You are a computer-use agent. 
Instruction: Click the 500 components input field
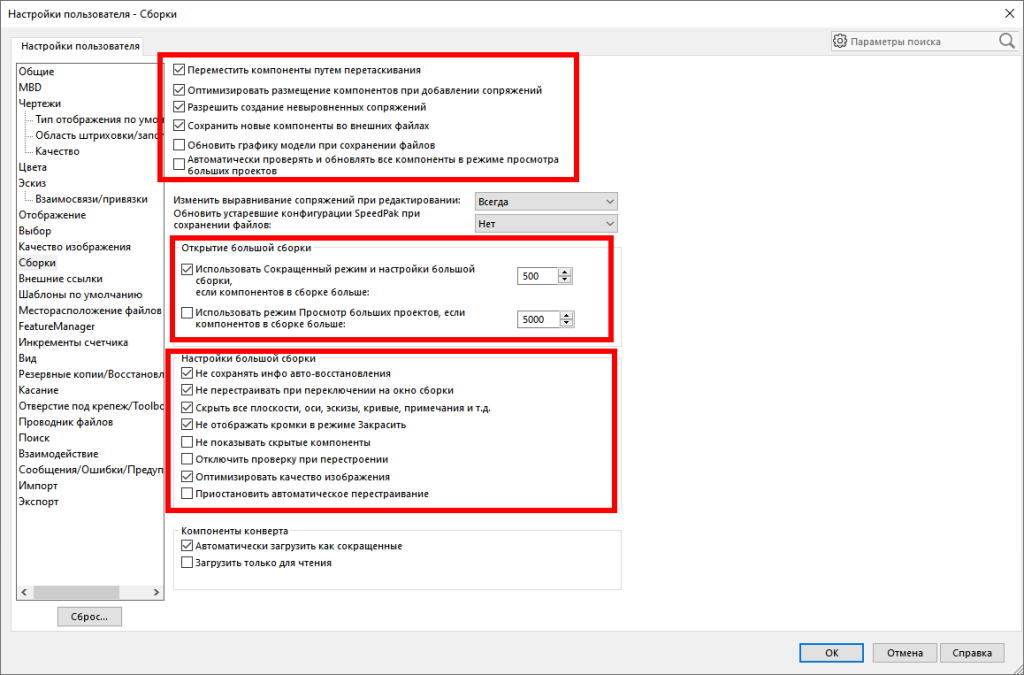coord(537,276)
